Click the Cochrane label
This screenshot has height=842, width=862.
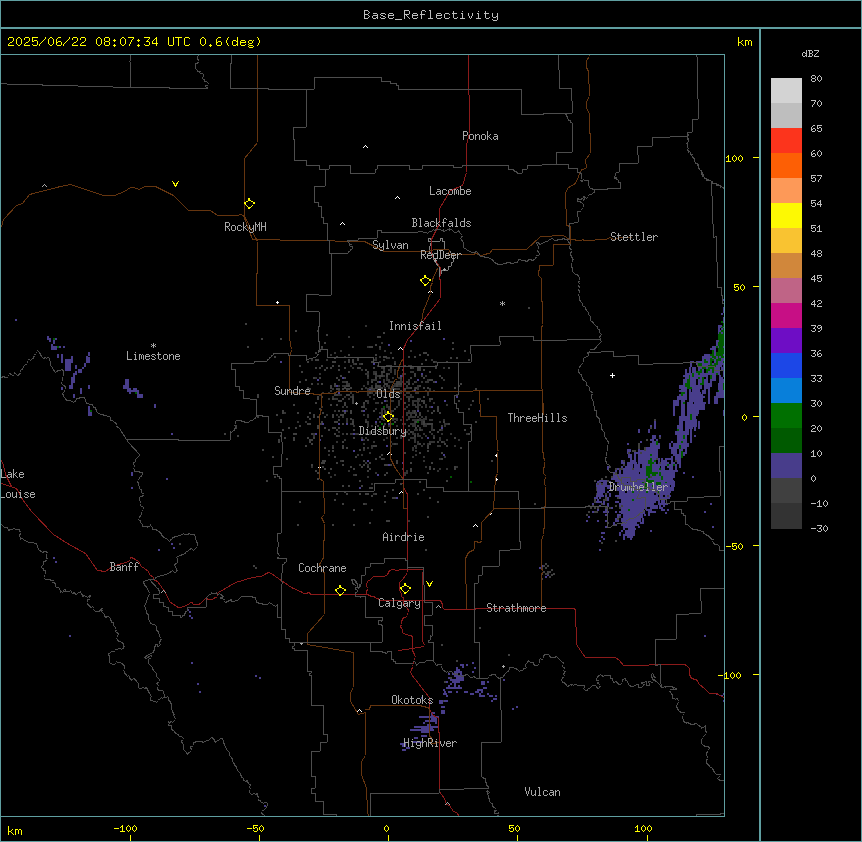[x=322, y=568]
